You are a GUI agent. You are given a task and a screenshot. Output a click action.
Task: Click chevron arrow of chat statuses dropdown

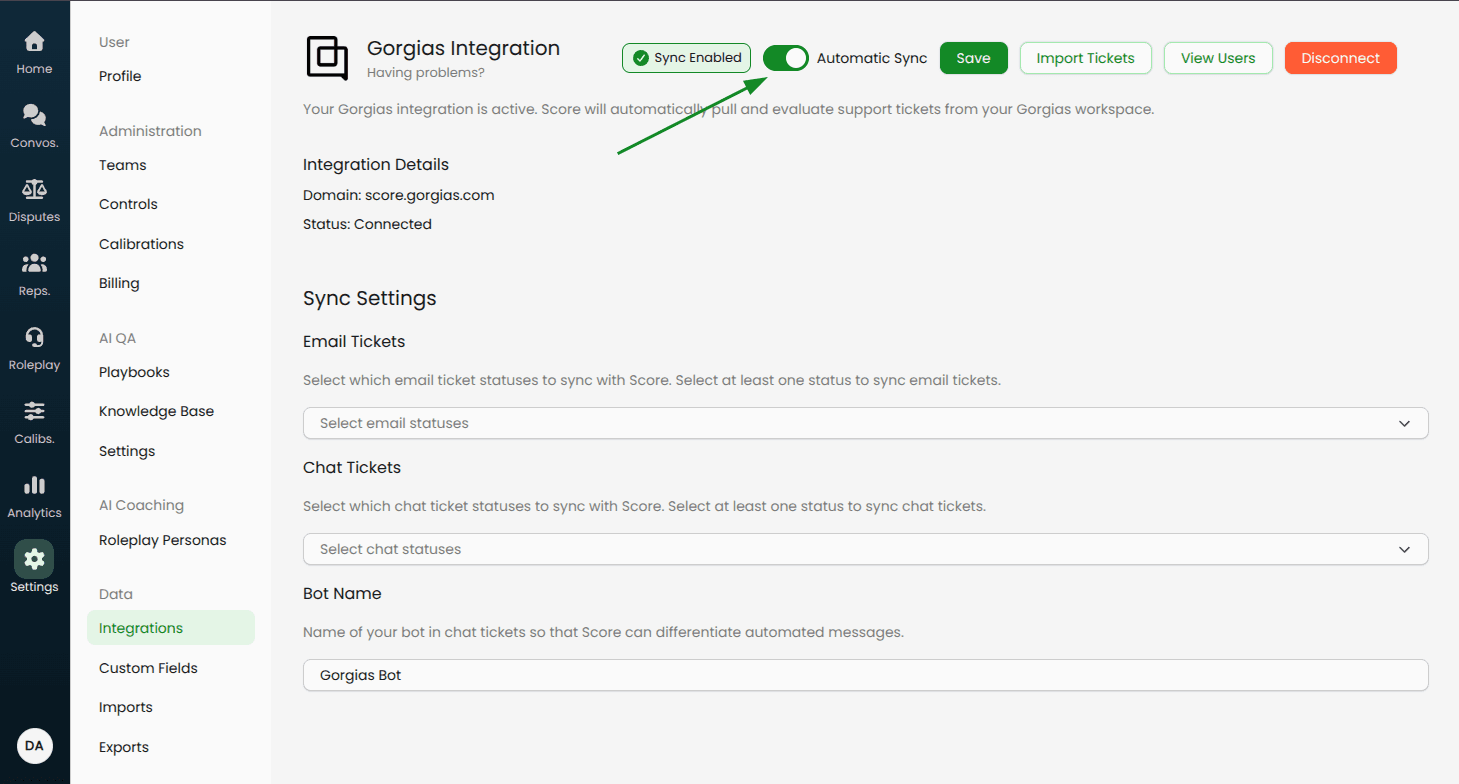click(1404, 549)
